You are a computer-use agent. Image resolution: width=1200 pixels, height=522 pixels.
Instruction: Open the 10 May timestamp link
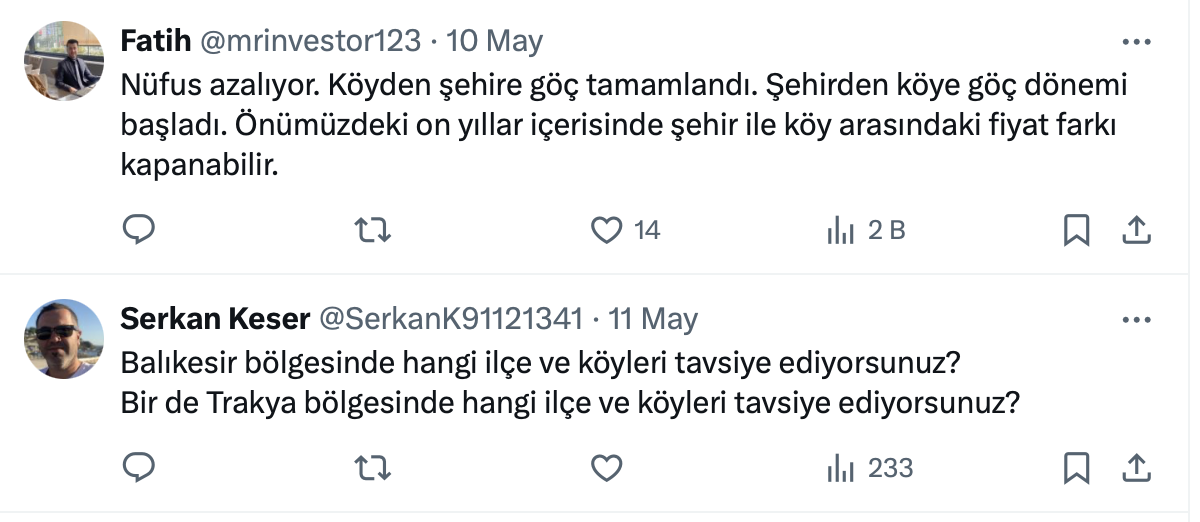(495, 42)
